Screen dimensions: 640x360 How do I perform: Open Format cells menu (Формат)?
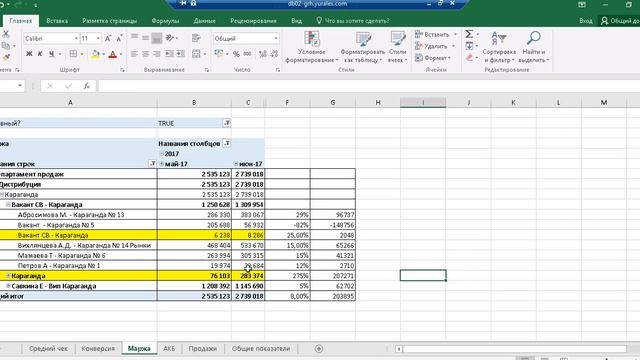[433, 58]
